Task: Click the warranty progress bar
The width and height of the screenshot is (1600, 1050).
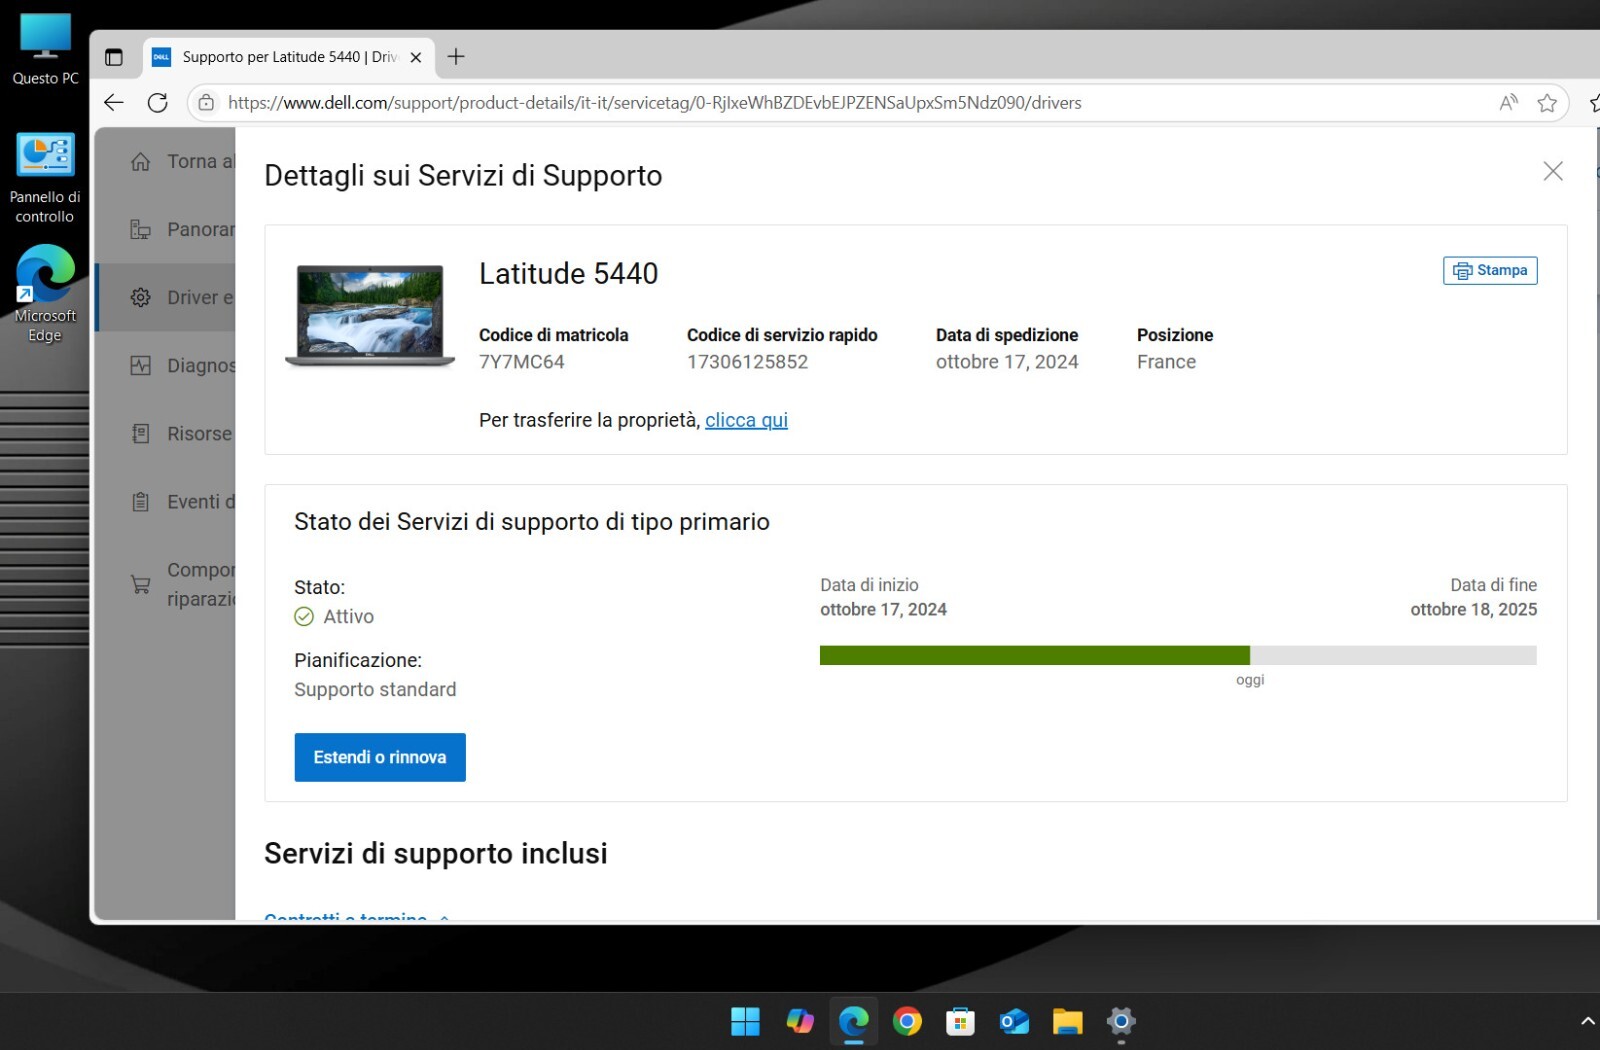Action: [x=1178, y=655]
